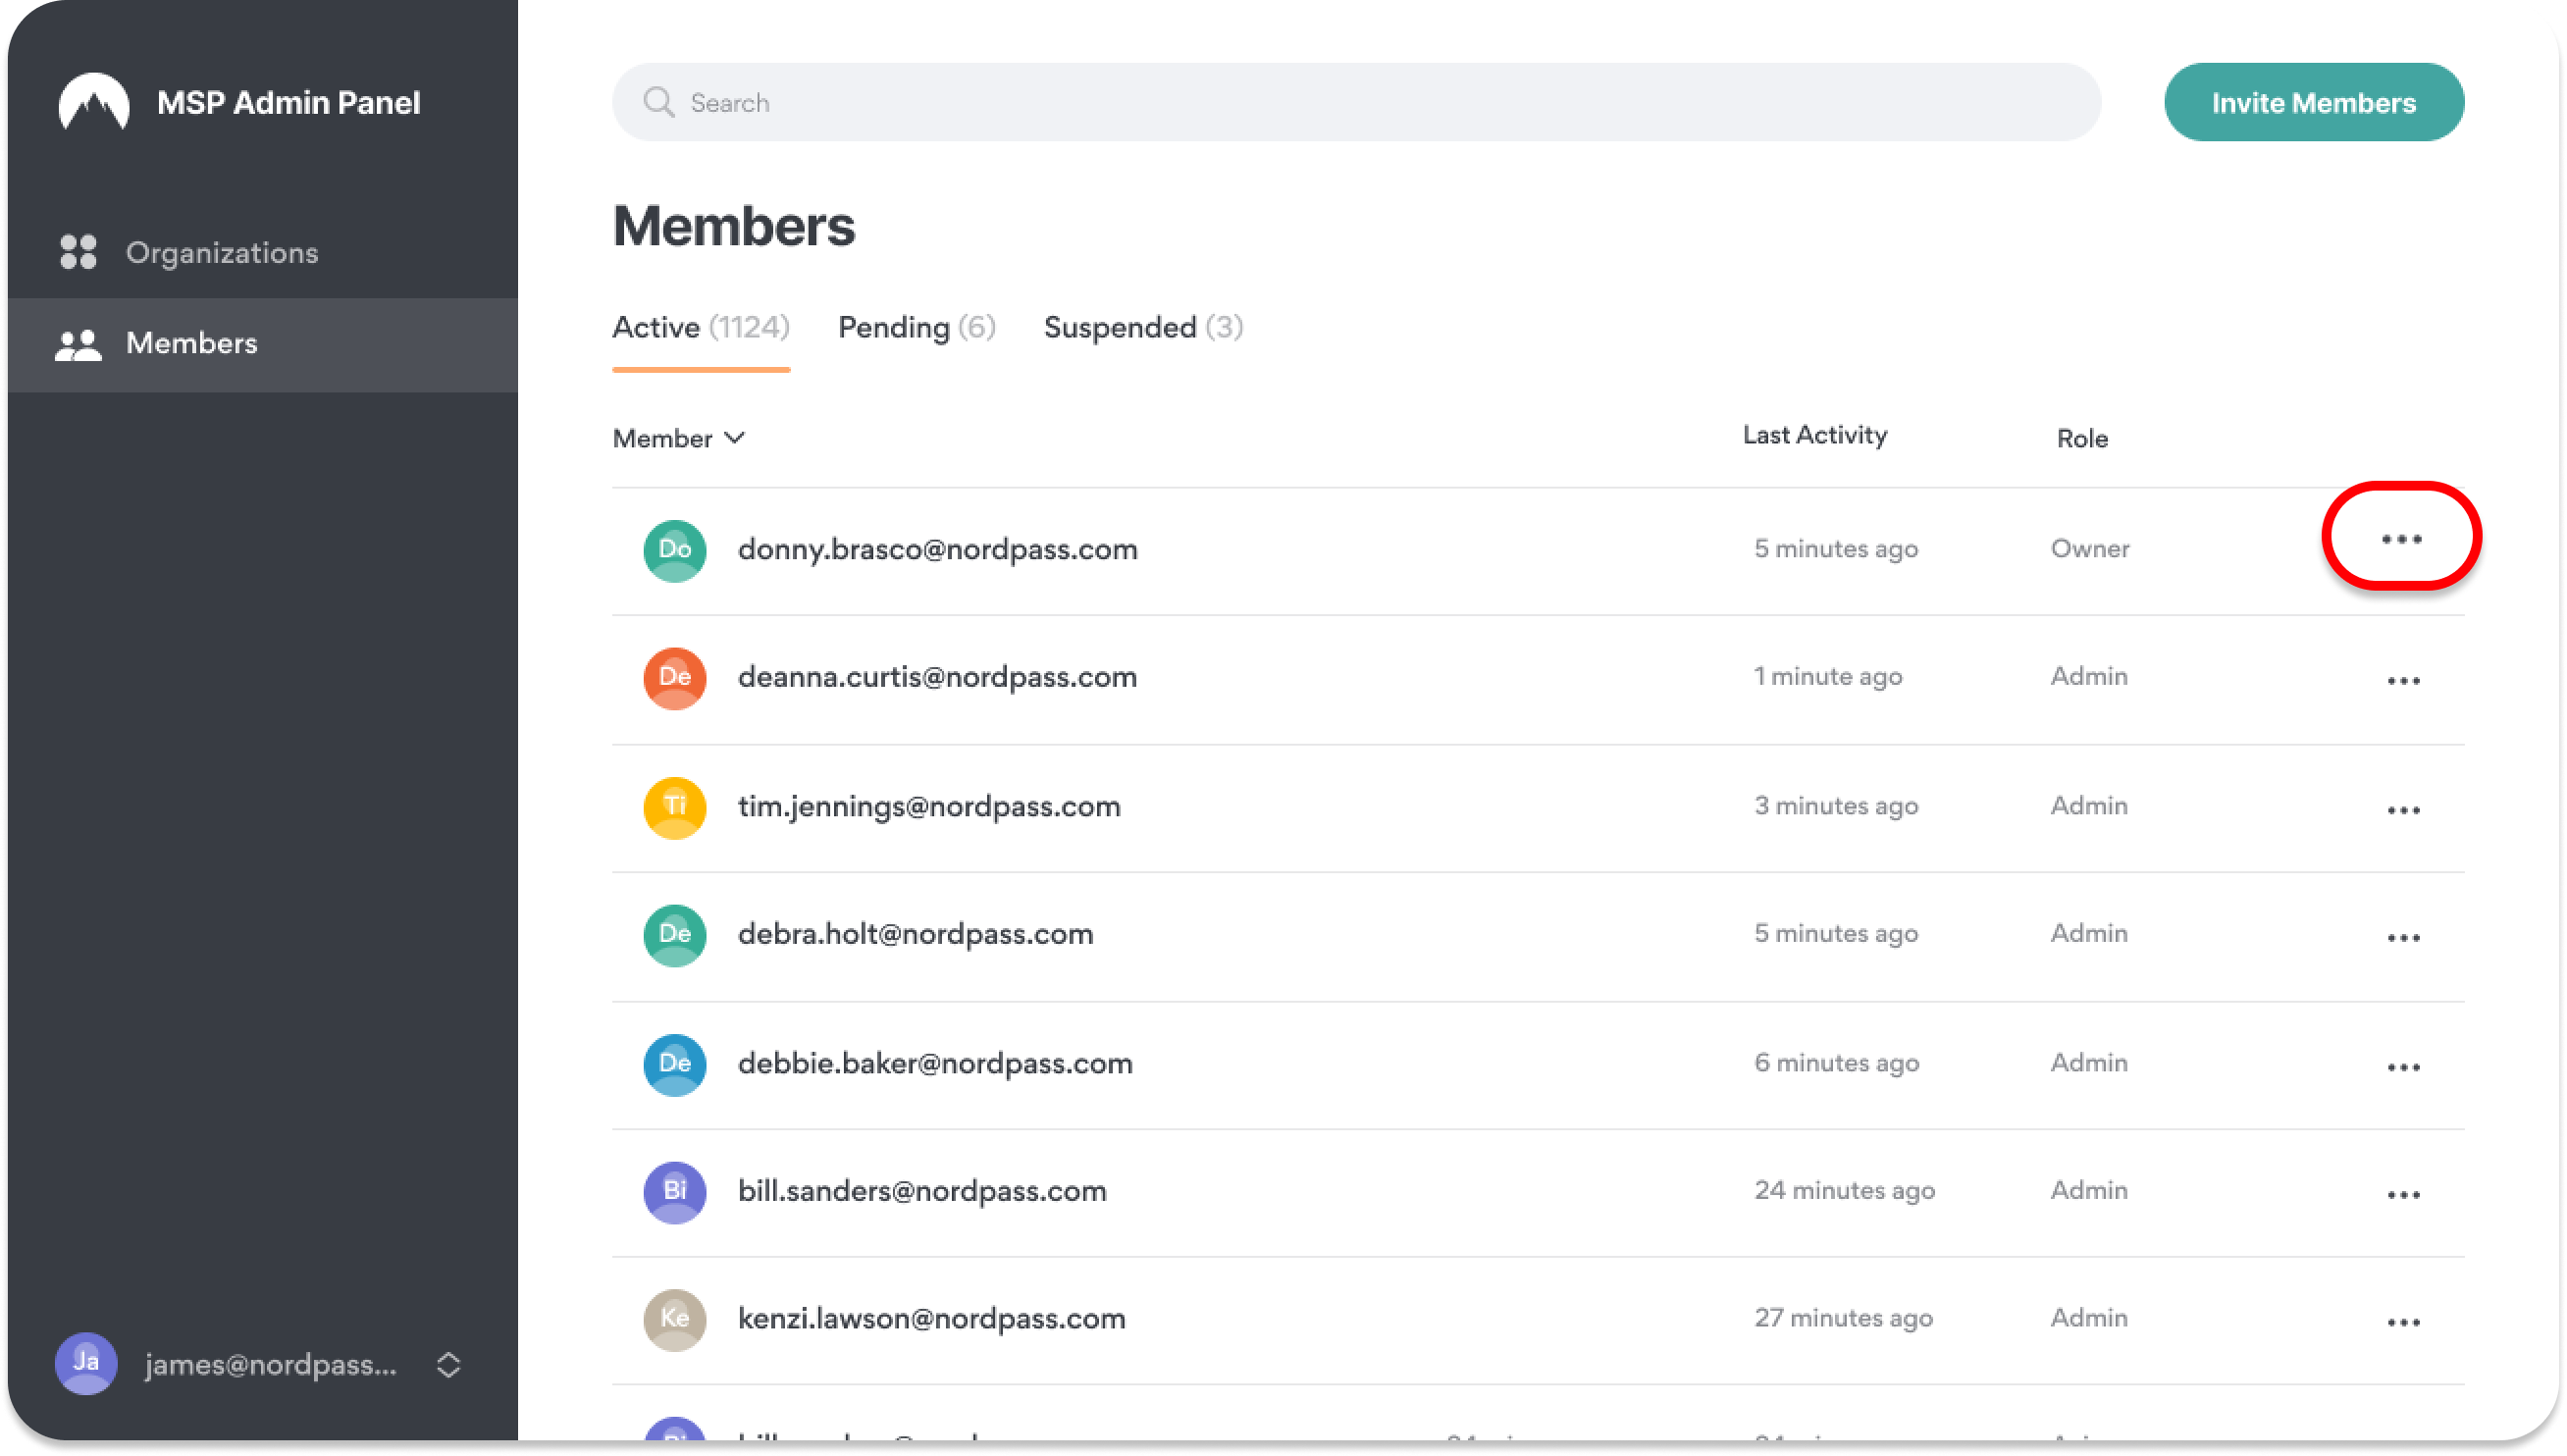
Task: Click the orange De avatar for deanna.curtis
Action: [675, 678]
